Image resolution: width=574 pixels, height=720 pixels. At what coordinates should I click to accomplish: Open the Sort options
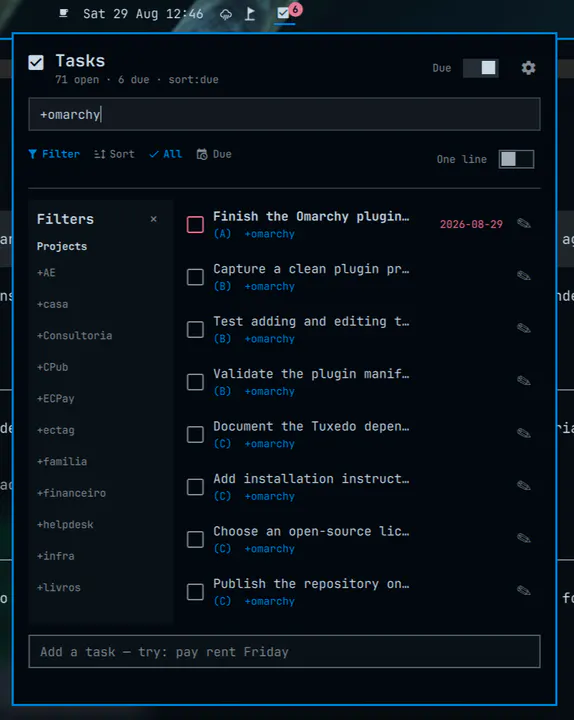pos(114,154)
